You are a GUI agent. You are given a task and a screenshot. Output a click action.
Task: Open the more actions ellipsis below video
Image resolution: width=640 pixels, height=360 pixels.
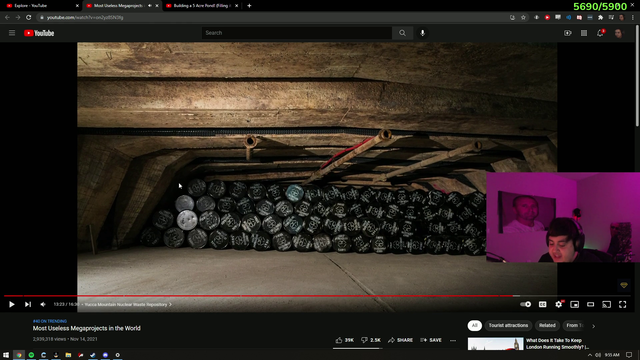[453, 340]
